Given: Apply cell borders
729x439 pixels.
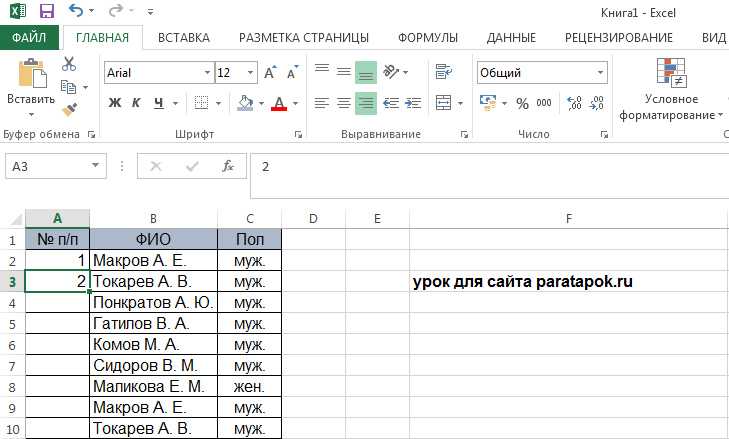Looking at the screenshot, I should coord(201,103).
